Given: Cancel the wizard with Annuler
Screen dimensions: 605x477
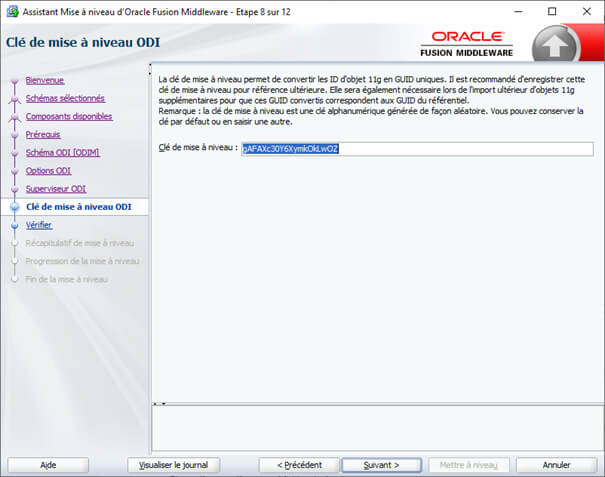Looking at the screenshot, I should coord(556,465).
